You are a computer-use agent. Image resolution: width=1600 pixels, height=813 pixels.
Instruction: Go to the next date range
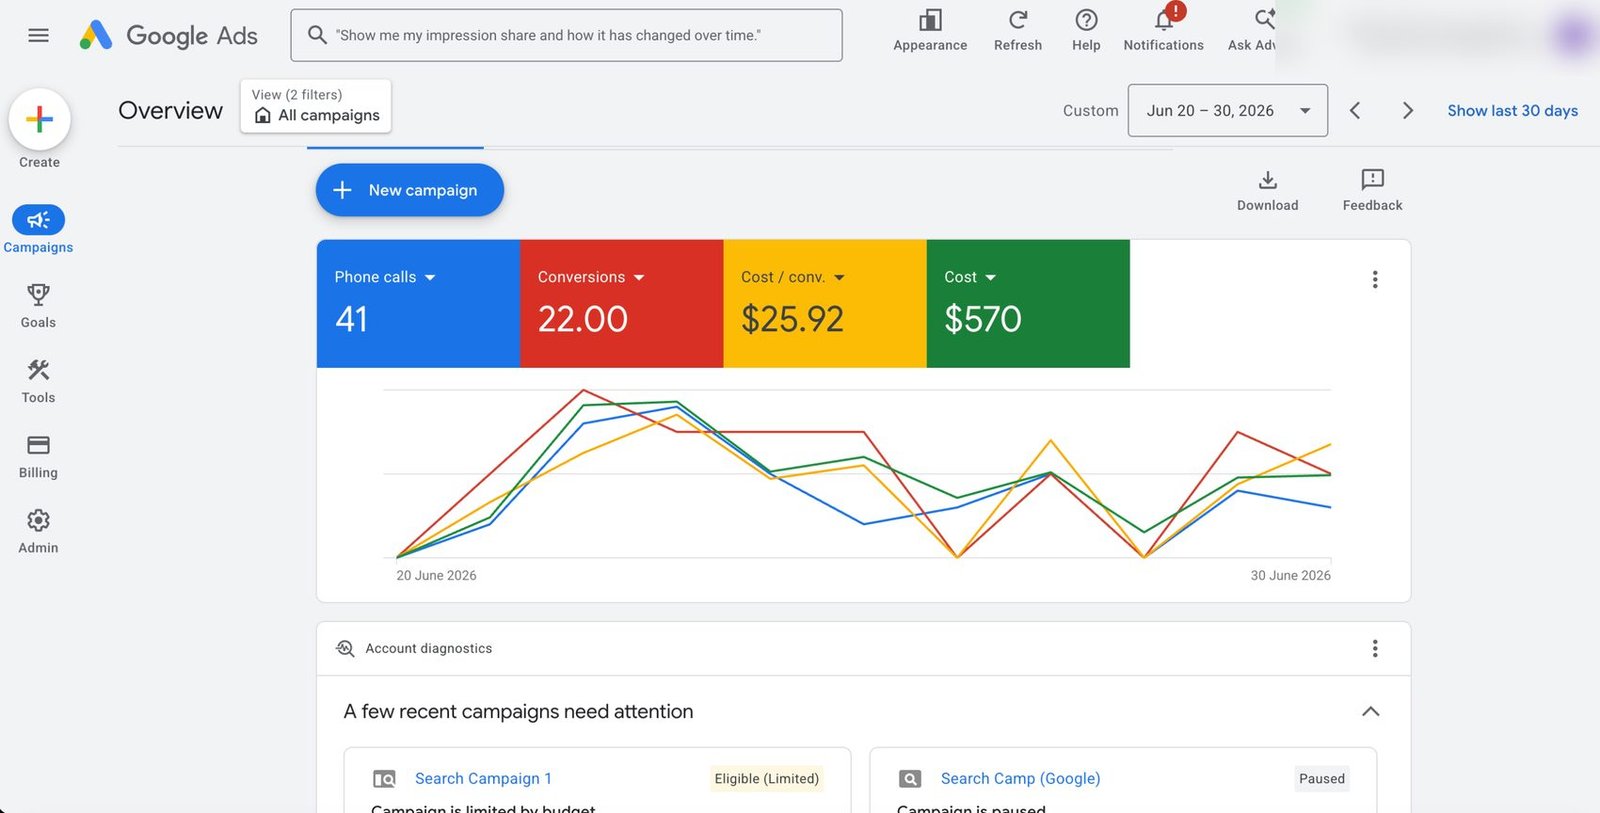[x=1408, y=110]
